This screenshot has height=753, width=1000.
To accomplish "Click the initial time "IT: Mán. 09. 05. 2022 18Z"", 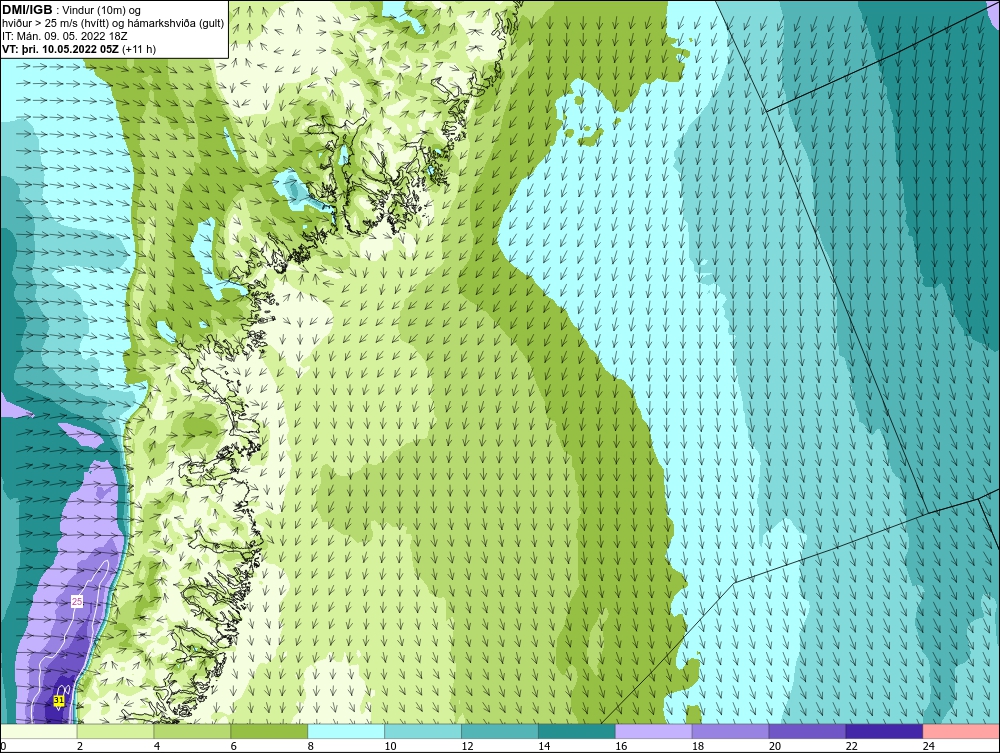I will (65, 36).
